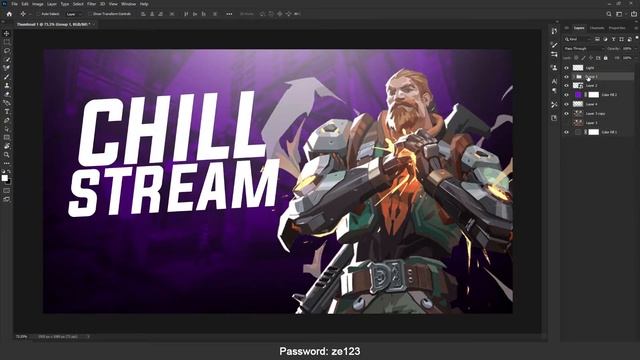Screen dimensions: 640x360
Task: Open the Filter menu
Action: coord(91,4)
